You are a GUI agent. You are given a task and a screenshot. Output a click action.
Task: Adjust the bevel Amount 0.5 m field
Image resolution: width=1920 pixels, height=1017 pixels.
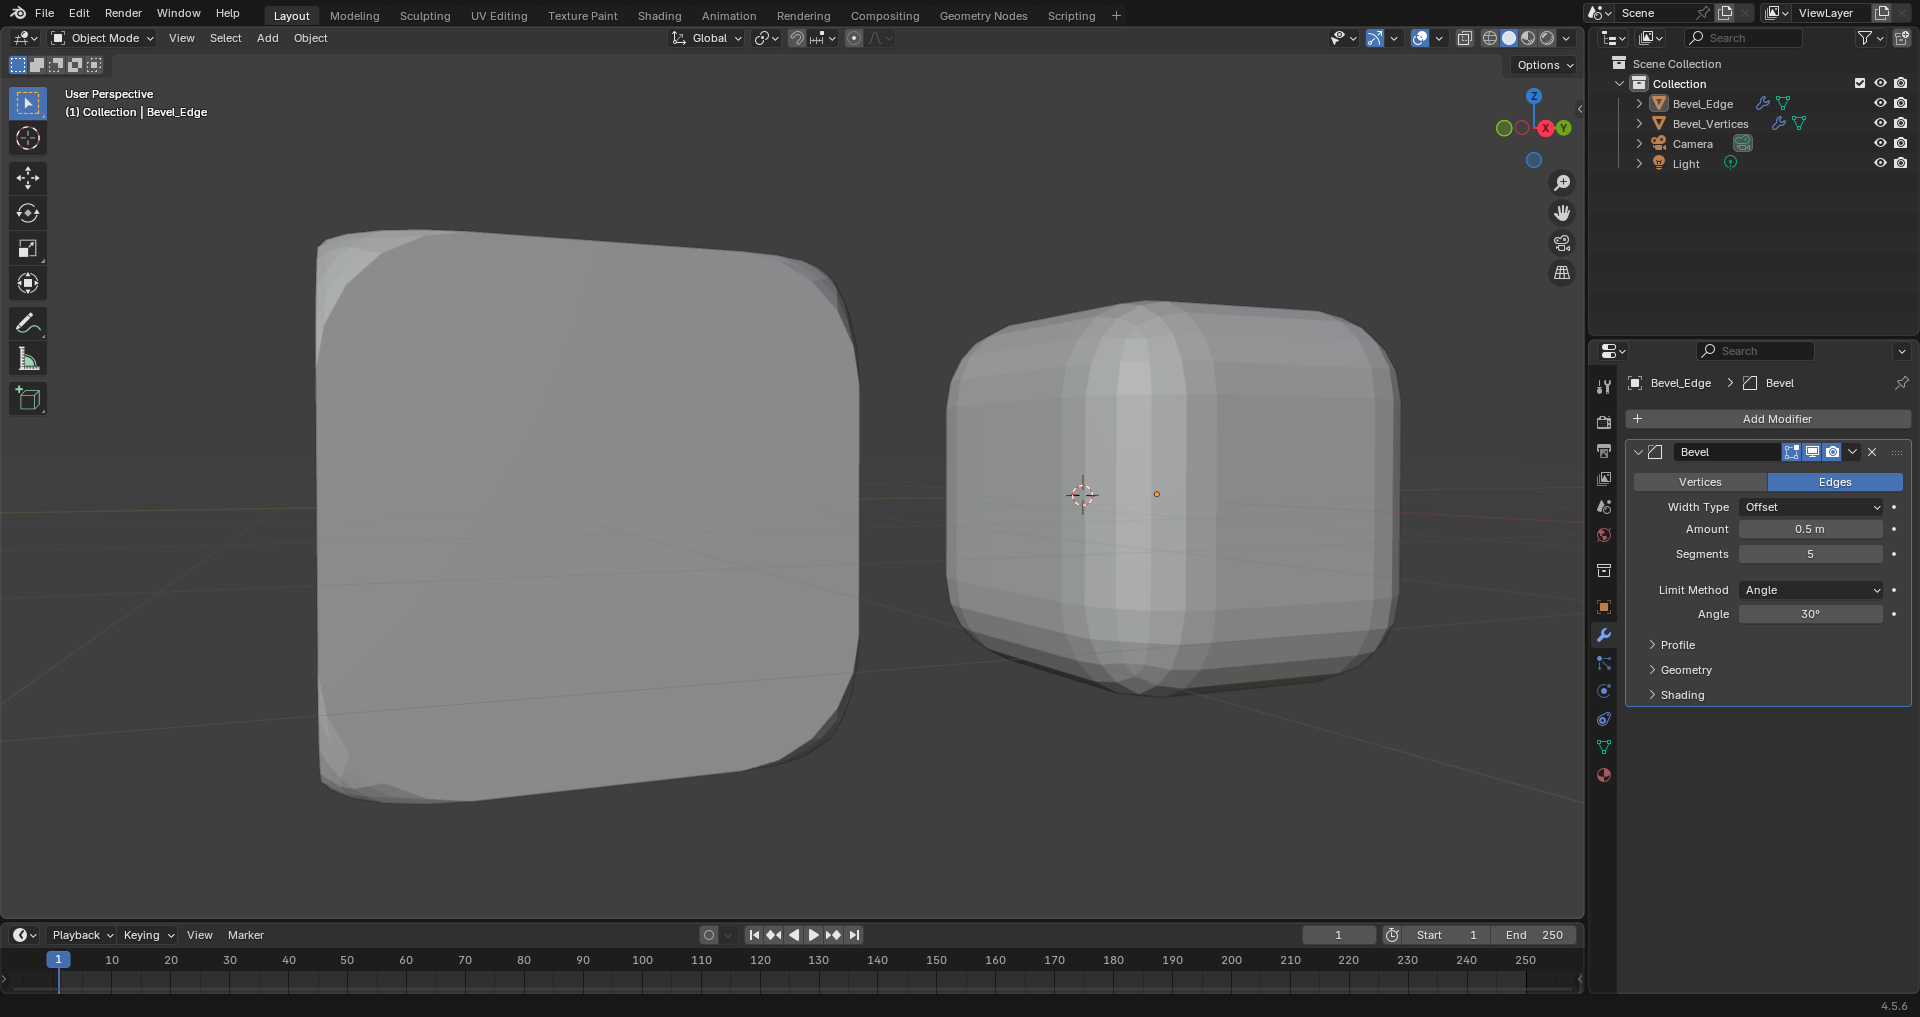point(1811,529)
